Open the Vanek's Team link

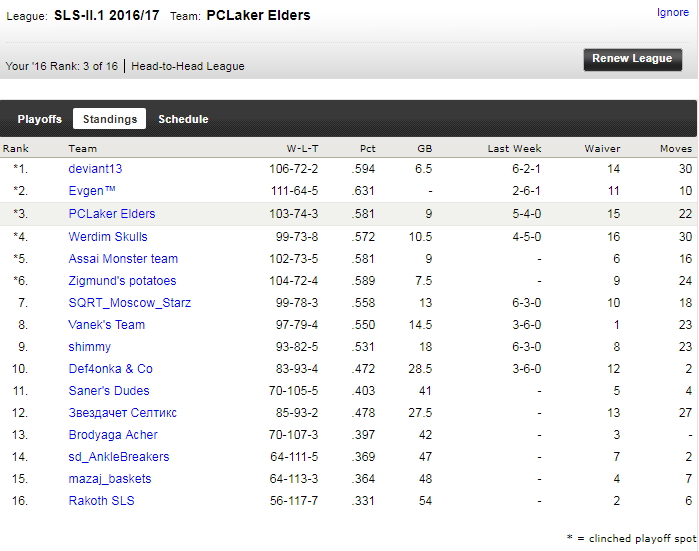(x=107, y=325)
